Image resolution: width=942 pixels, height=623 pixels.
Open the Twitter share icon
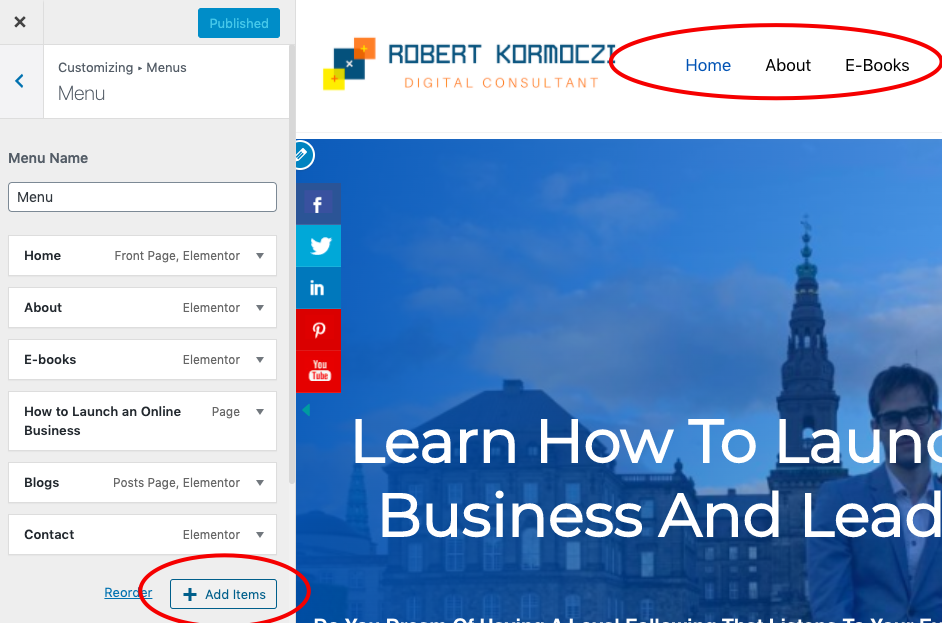point(318,246)
